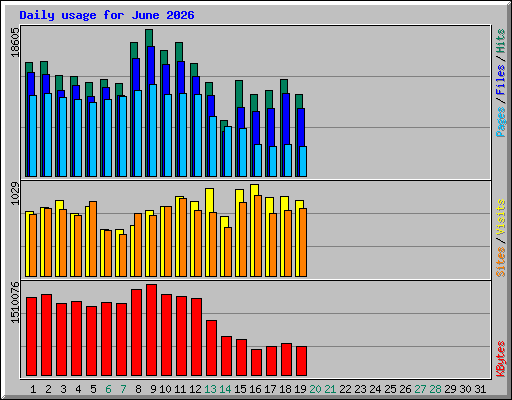Click the cyan pages bar for day 19
Screen dimensions: 512x400
coord(303,161)
